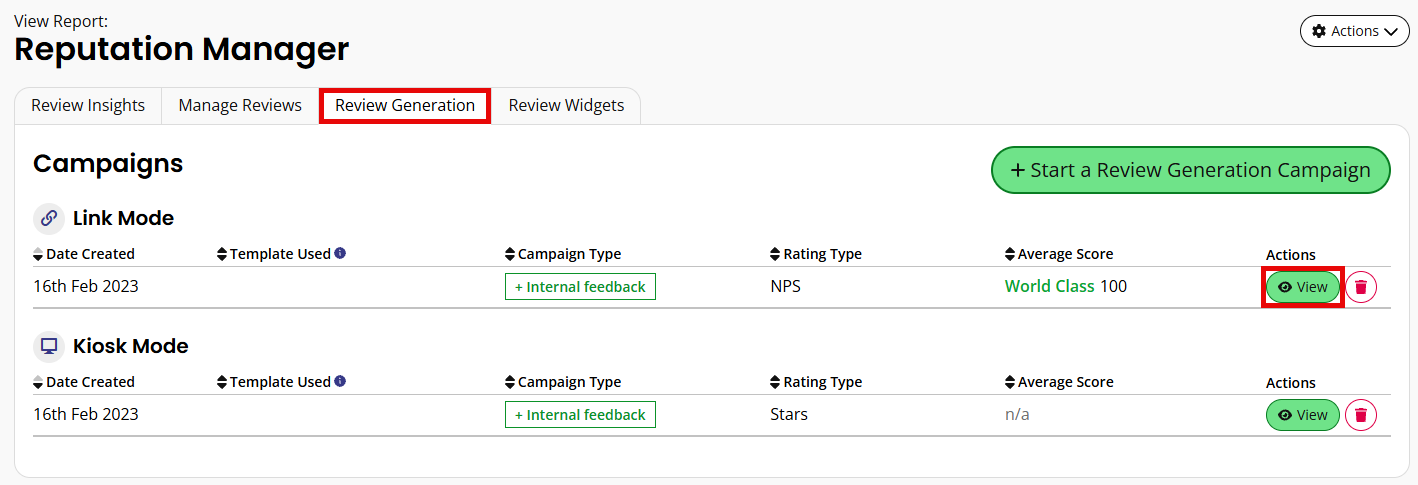
Task: Open the Review Widgets tab
Action: tap(566, 105)
